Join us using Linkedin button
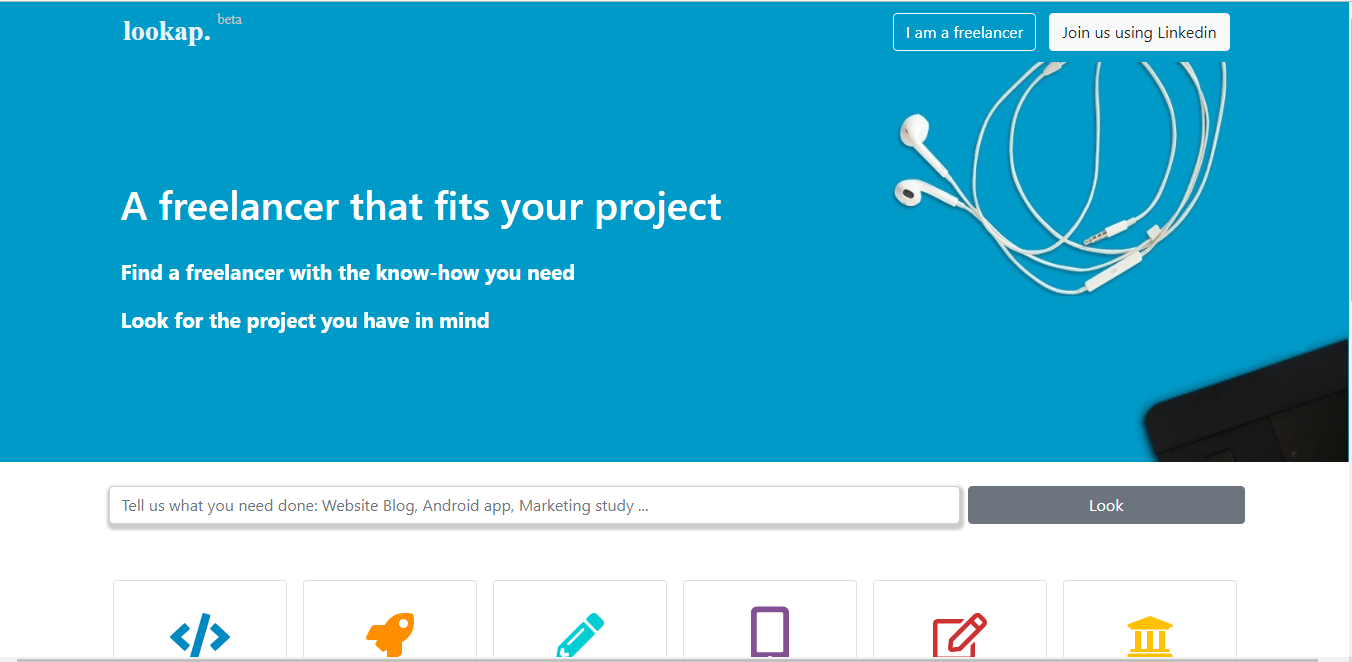Viewport: 1352px width, 662px height. (1139, 32)
